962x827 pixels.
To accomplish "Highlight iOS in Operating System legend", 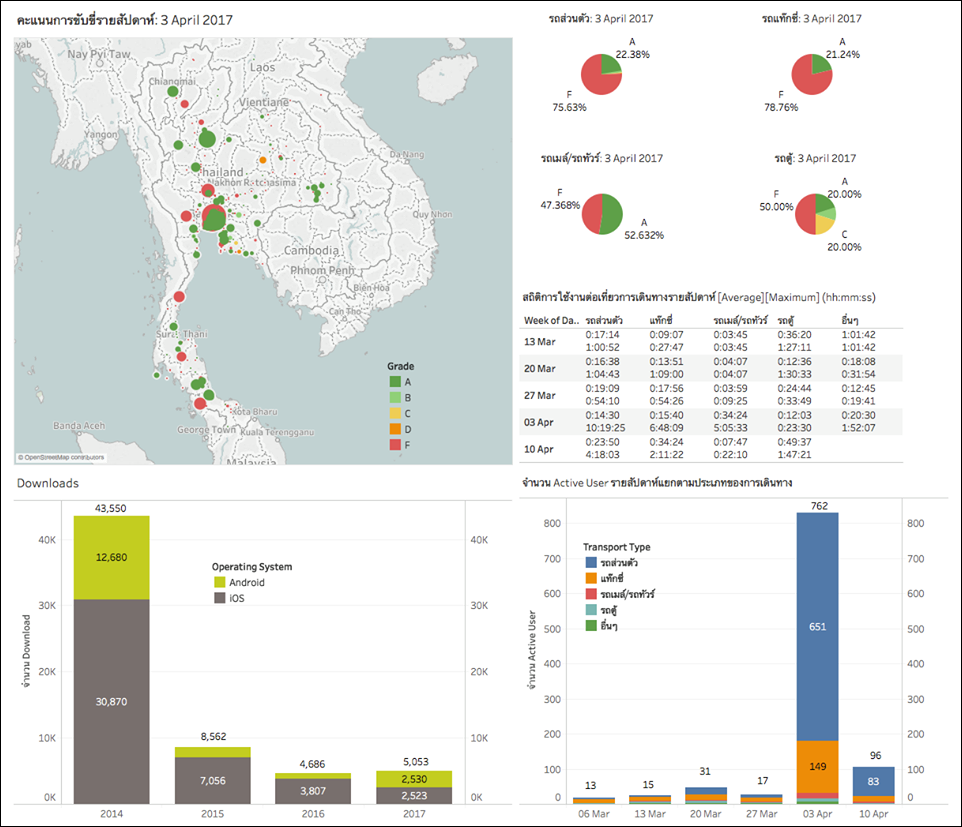I will click(x=220, y=598).
